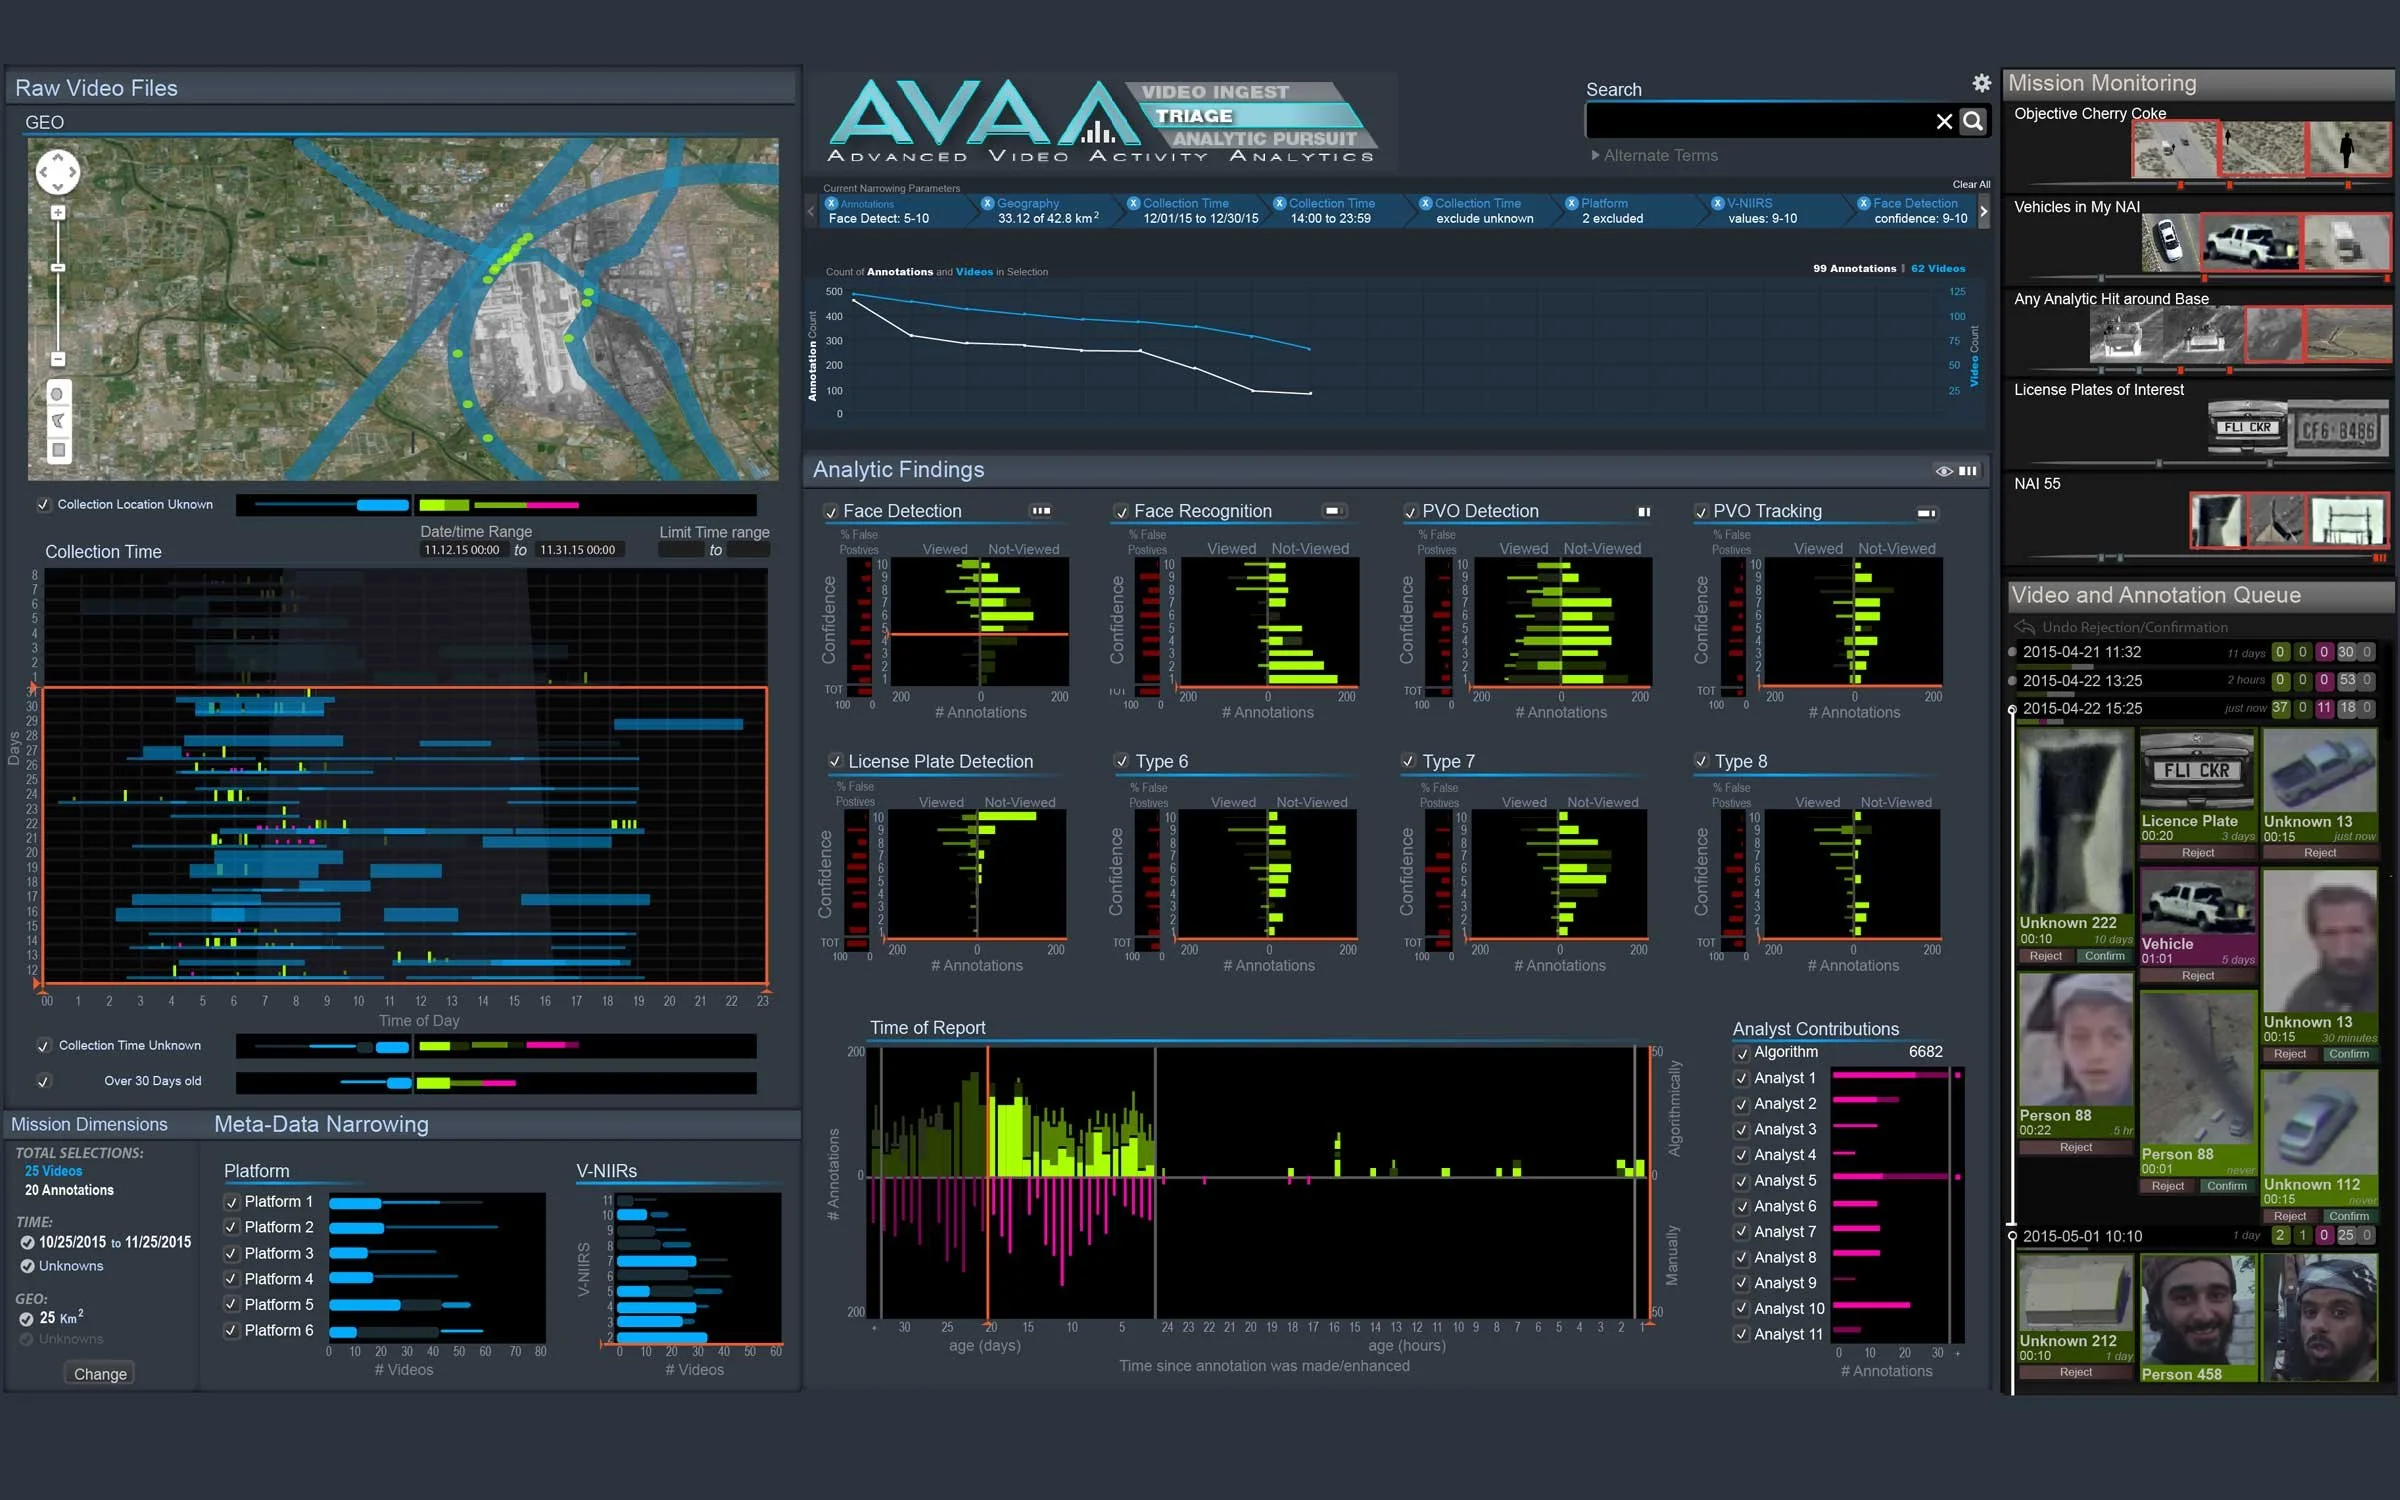Expand the 2015-04-22 13:25 queue entry

[x=2012, y=681]
